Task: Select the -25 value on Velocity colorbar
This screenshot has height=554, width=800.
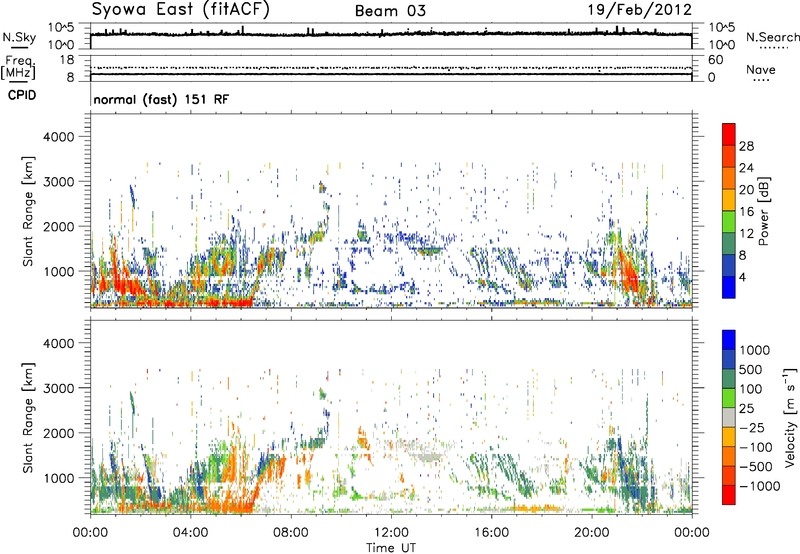Action: coord(753,428)
